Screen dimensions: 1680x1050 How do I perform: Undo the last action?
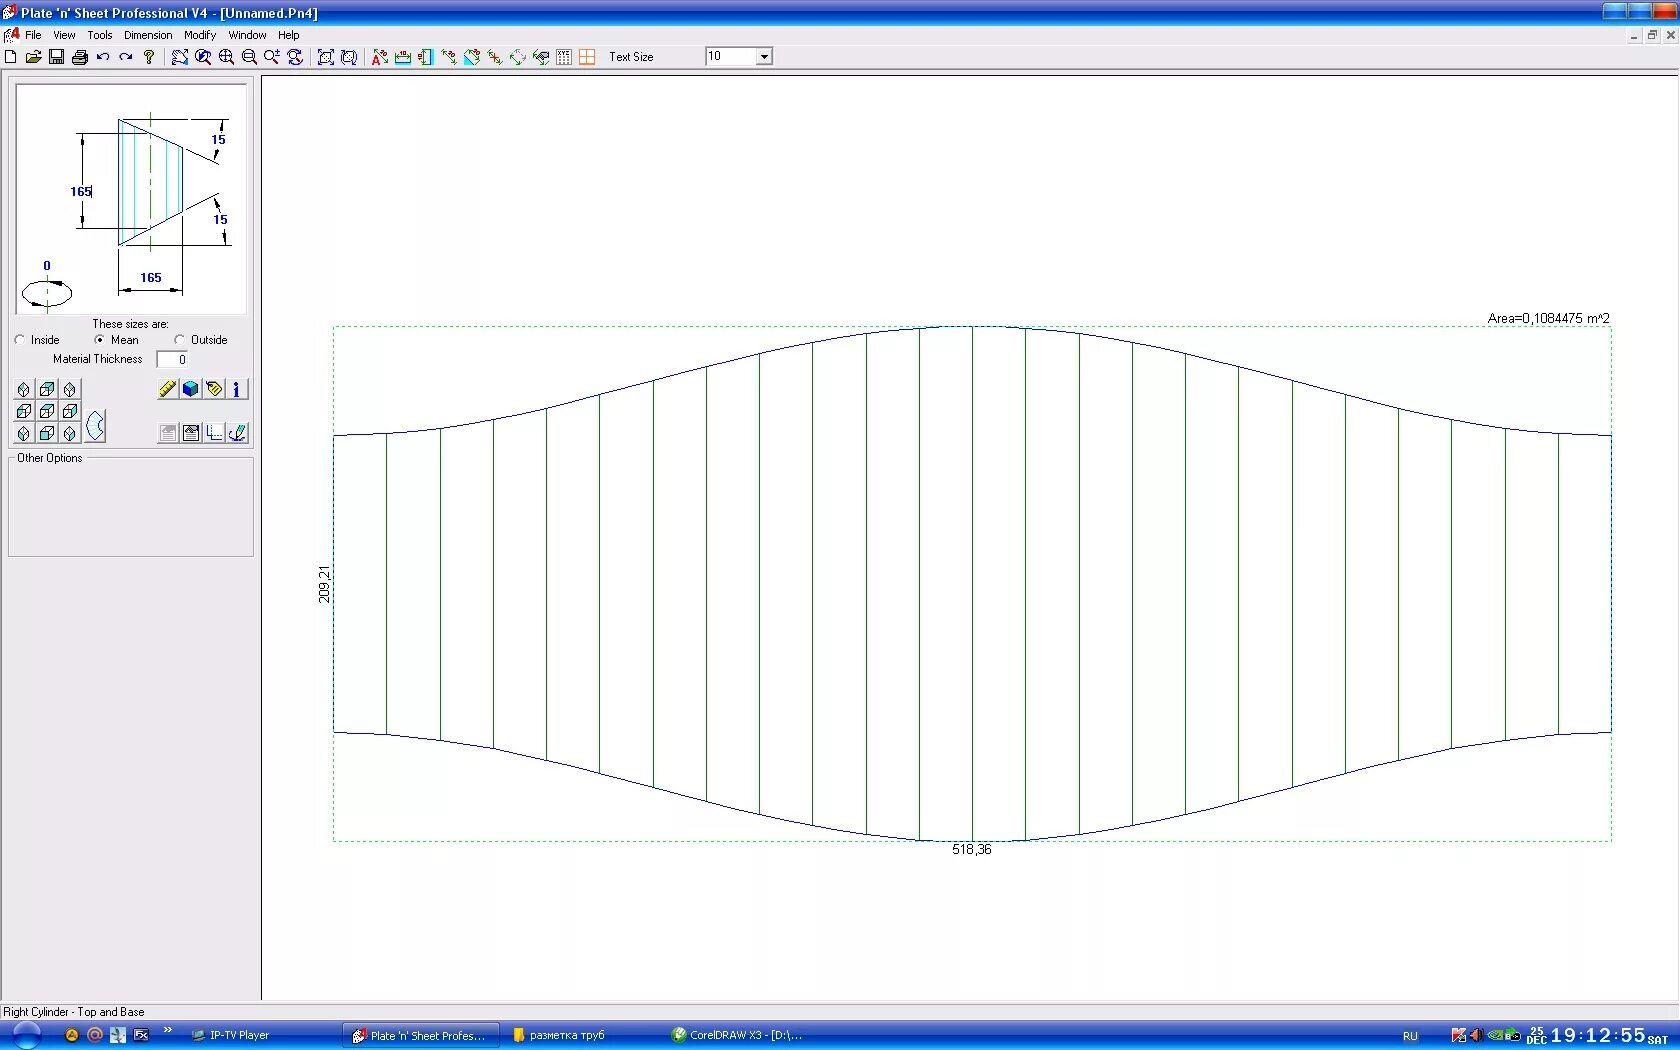[103, 57]
